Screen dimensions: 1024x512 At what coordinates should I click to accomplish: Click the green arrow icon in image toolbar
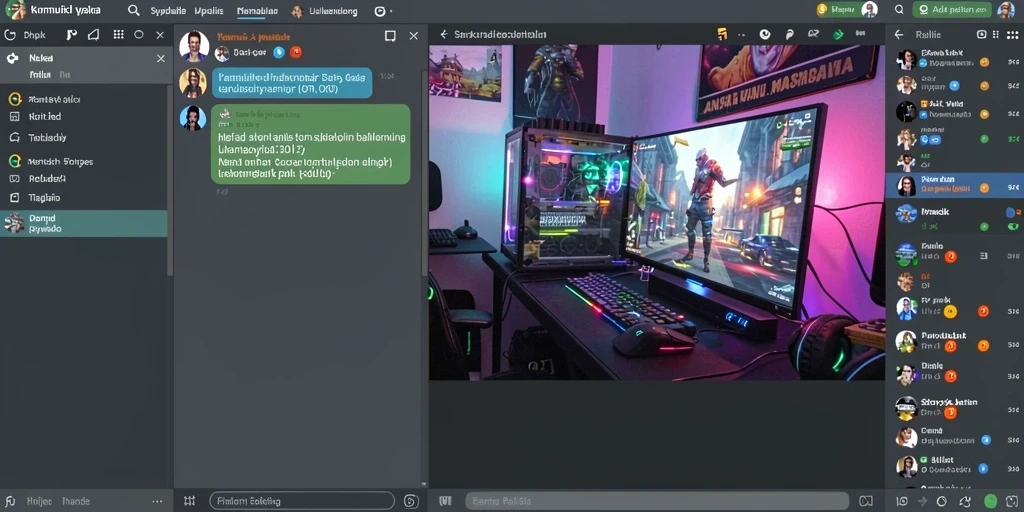coord(838,34)
